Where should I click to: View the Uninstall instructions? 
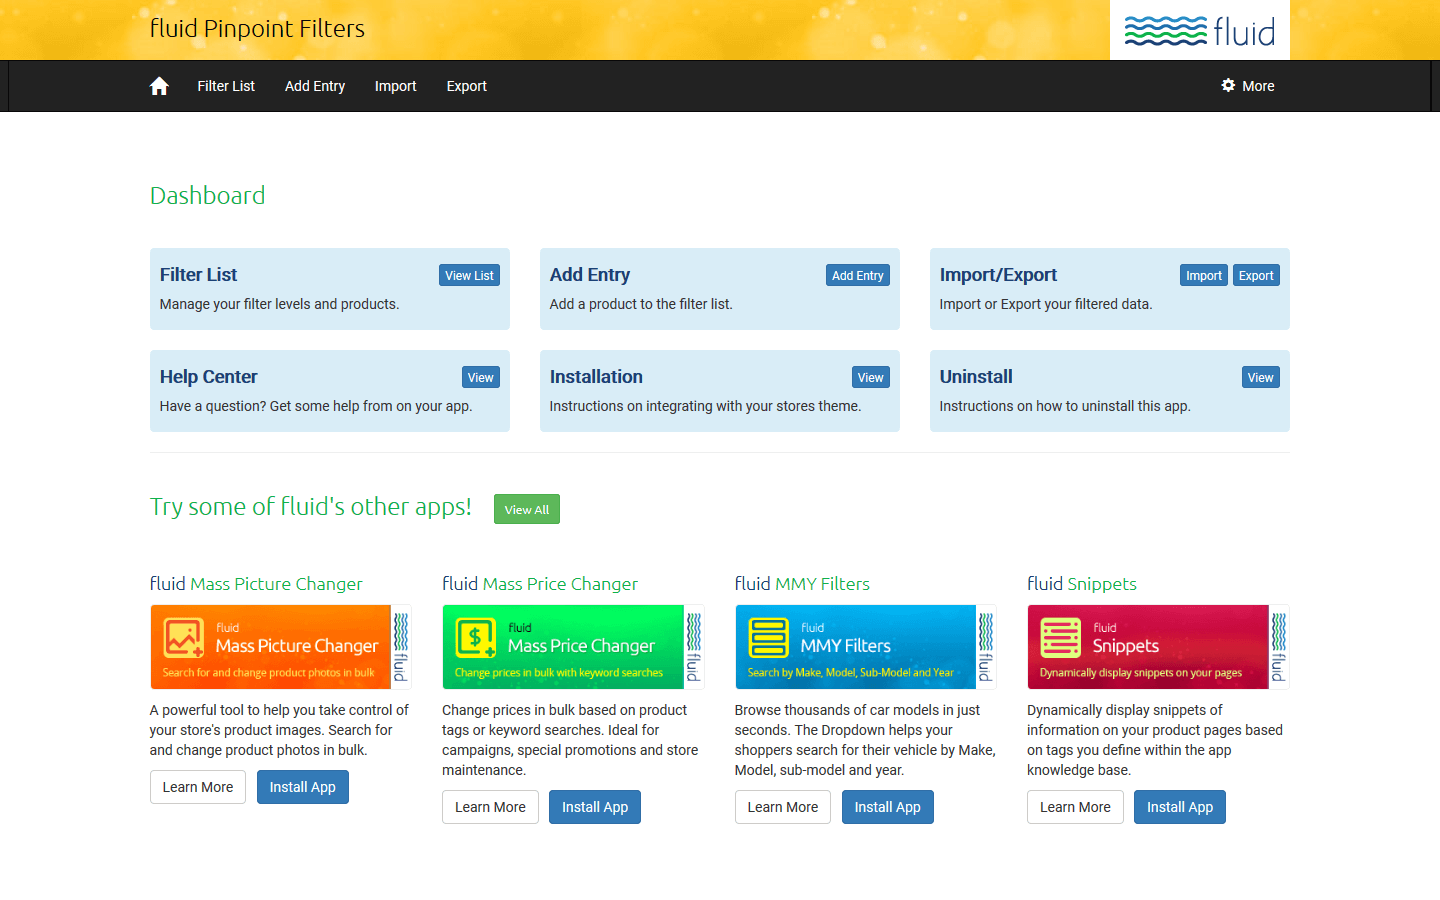1260,378
